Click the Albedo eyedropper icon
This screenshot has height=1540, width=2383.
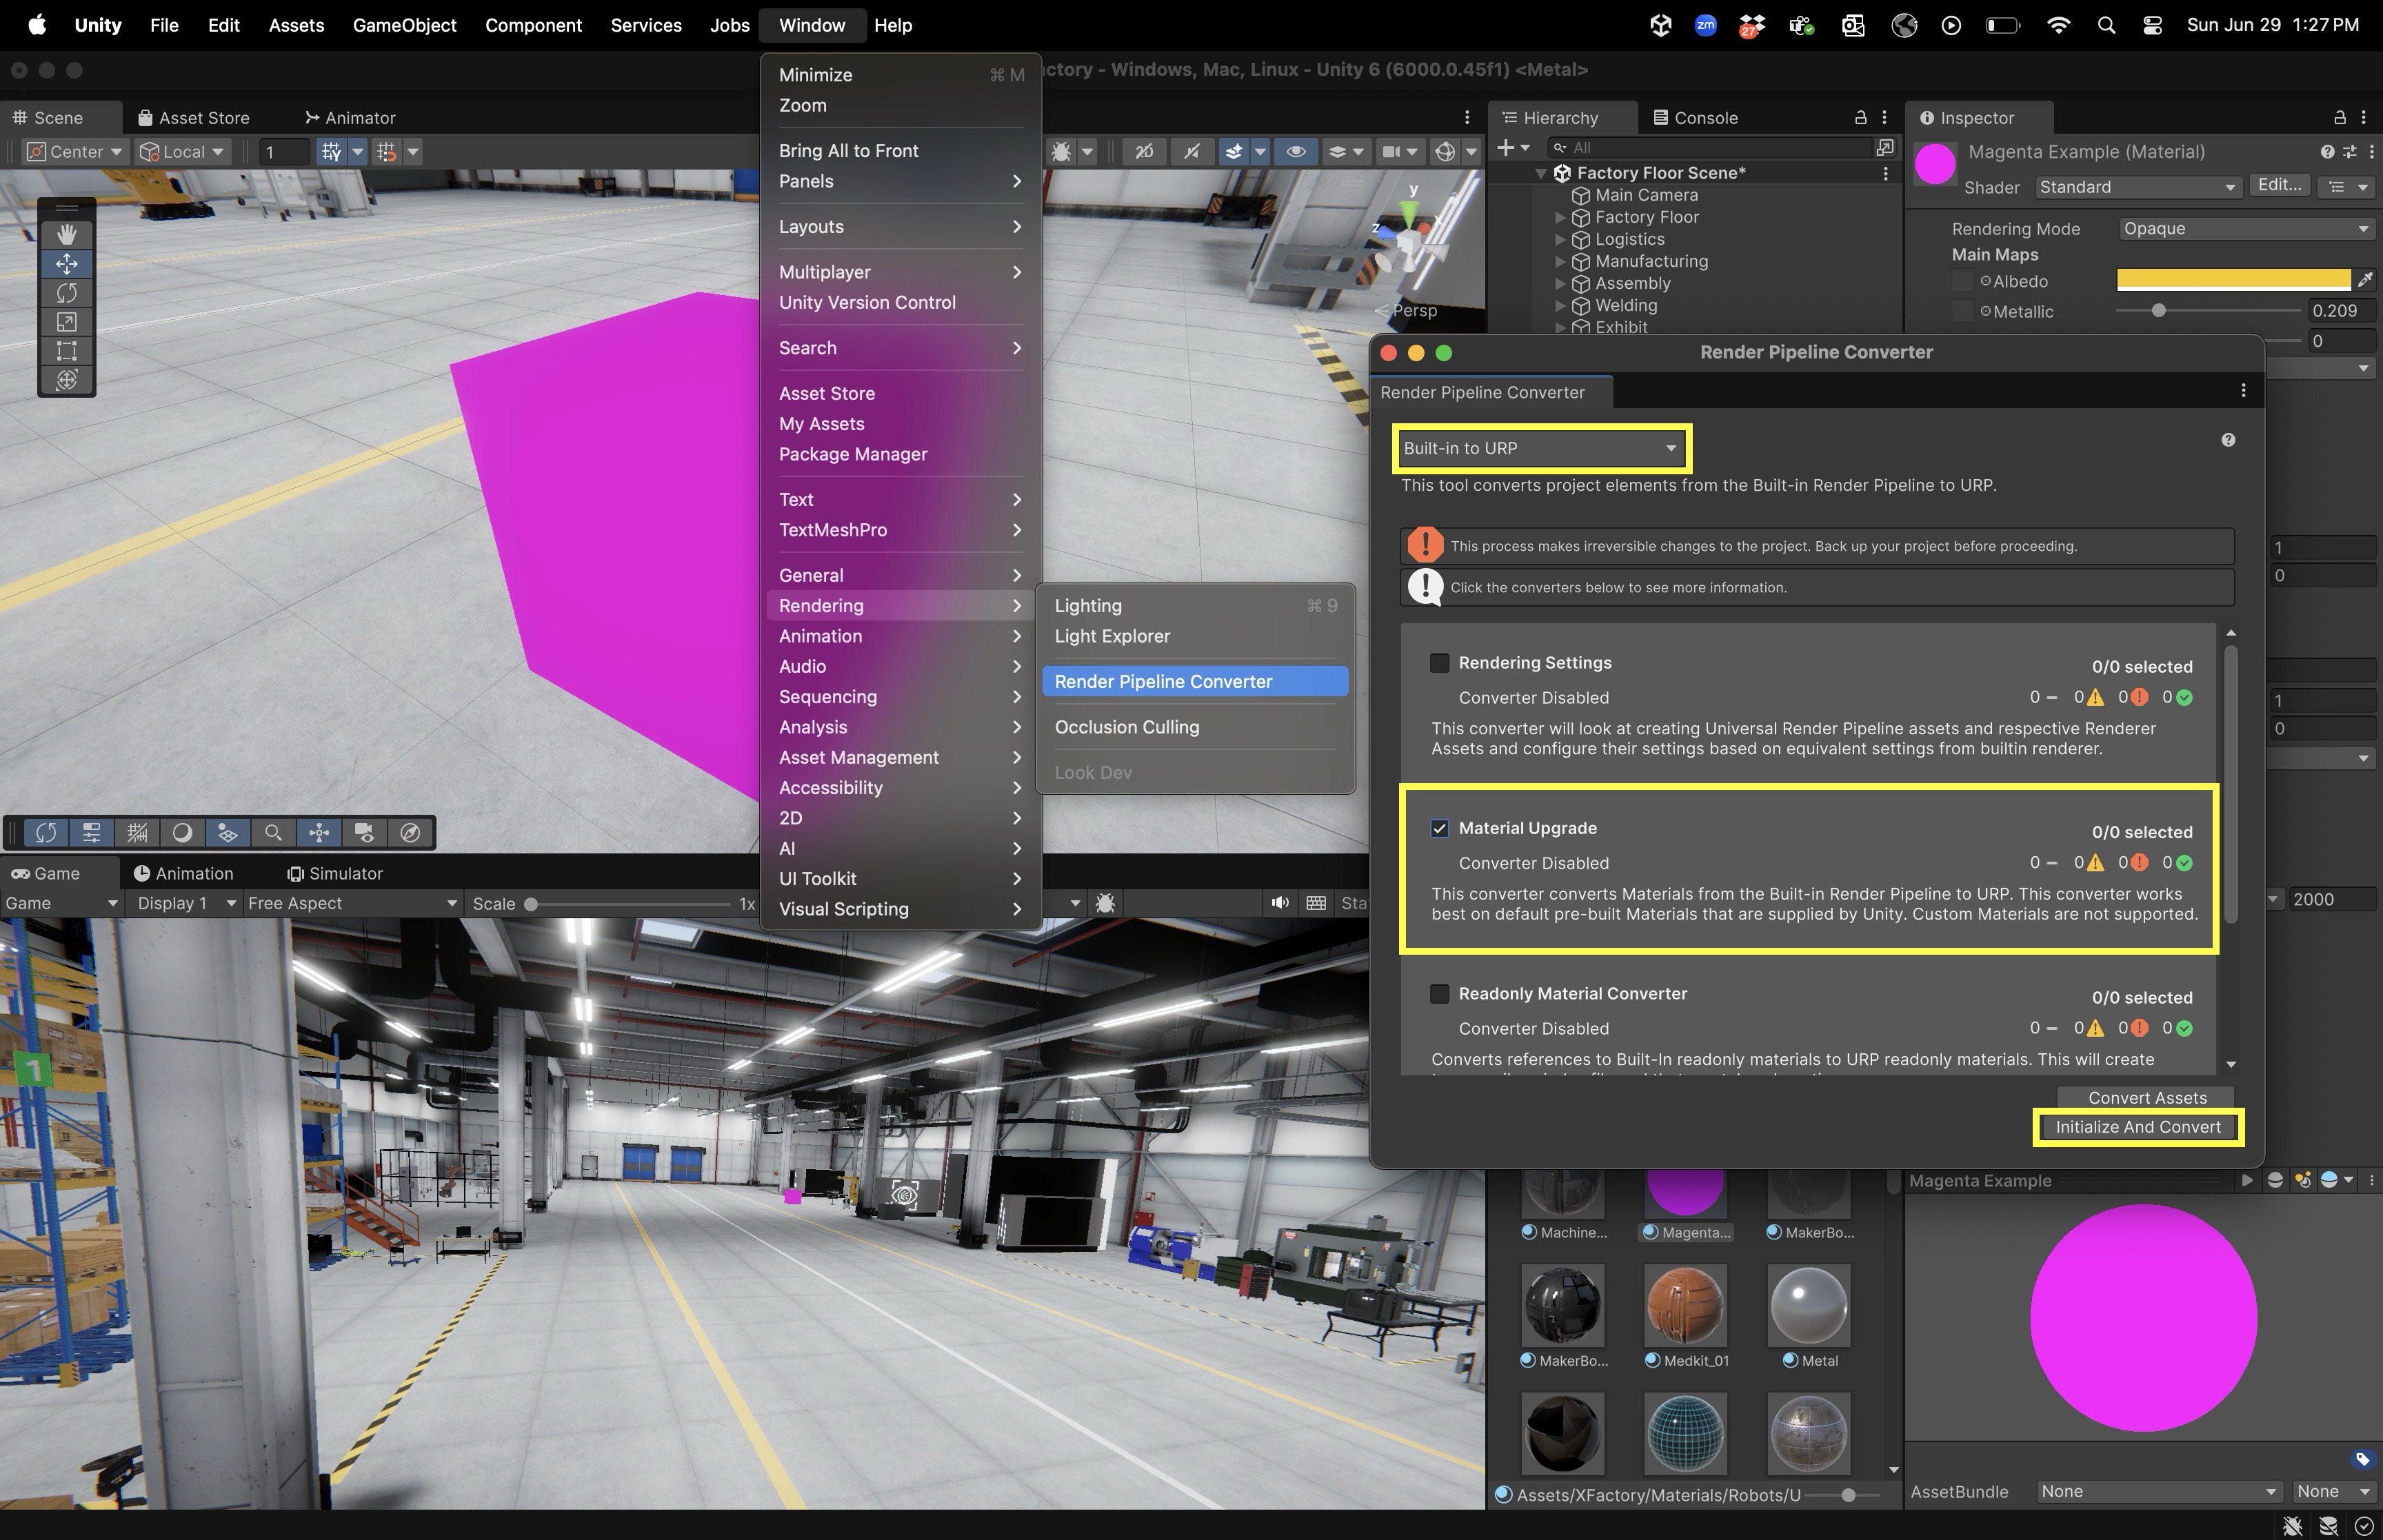click(x=2365, y=280)
